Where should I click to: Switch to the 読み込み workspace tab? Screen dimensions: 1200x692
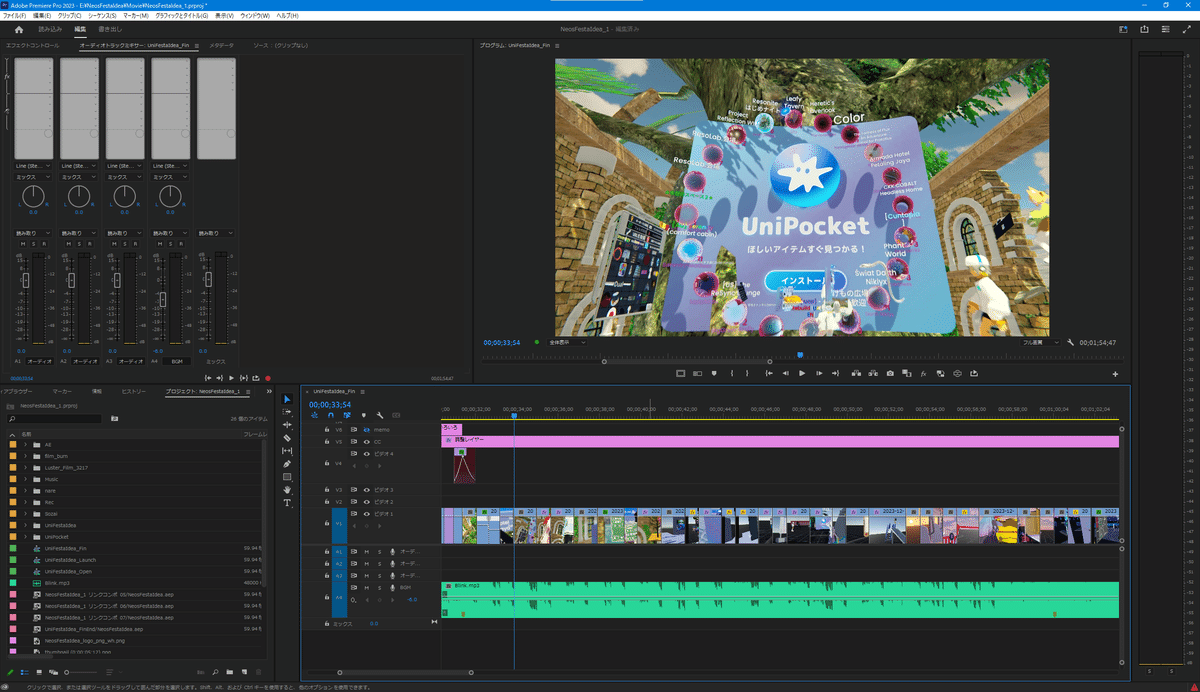(49, 30)
